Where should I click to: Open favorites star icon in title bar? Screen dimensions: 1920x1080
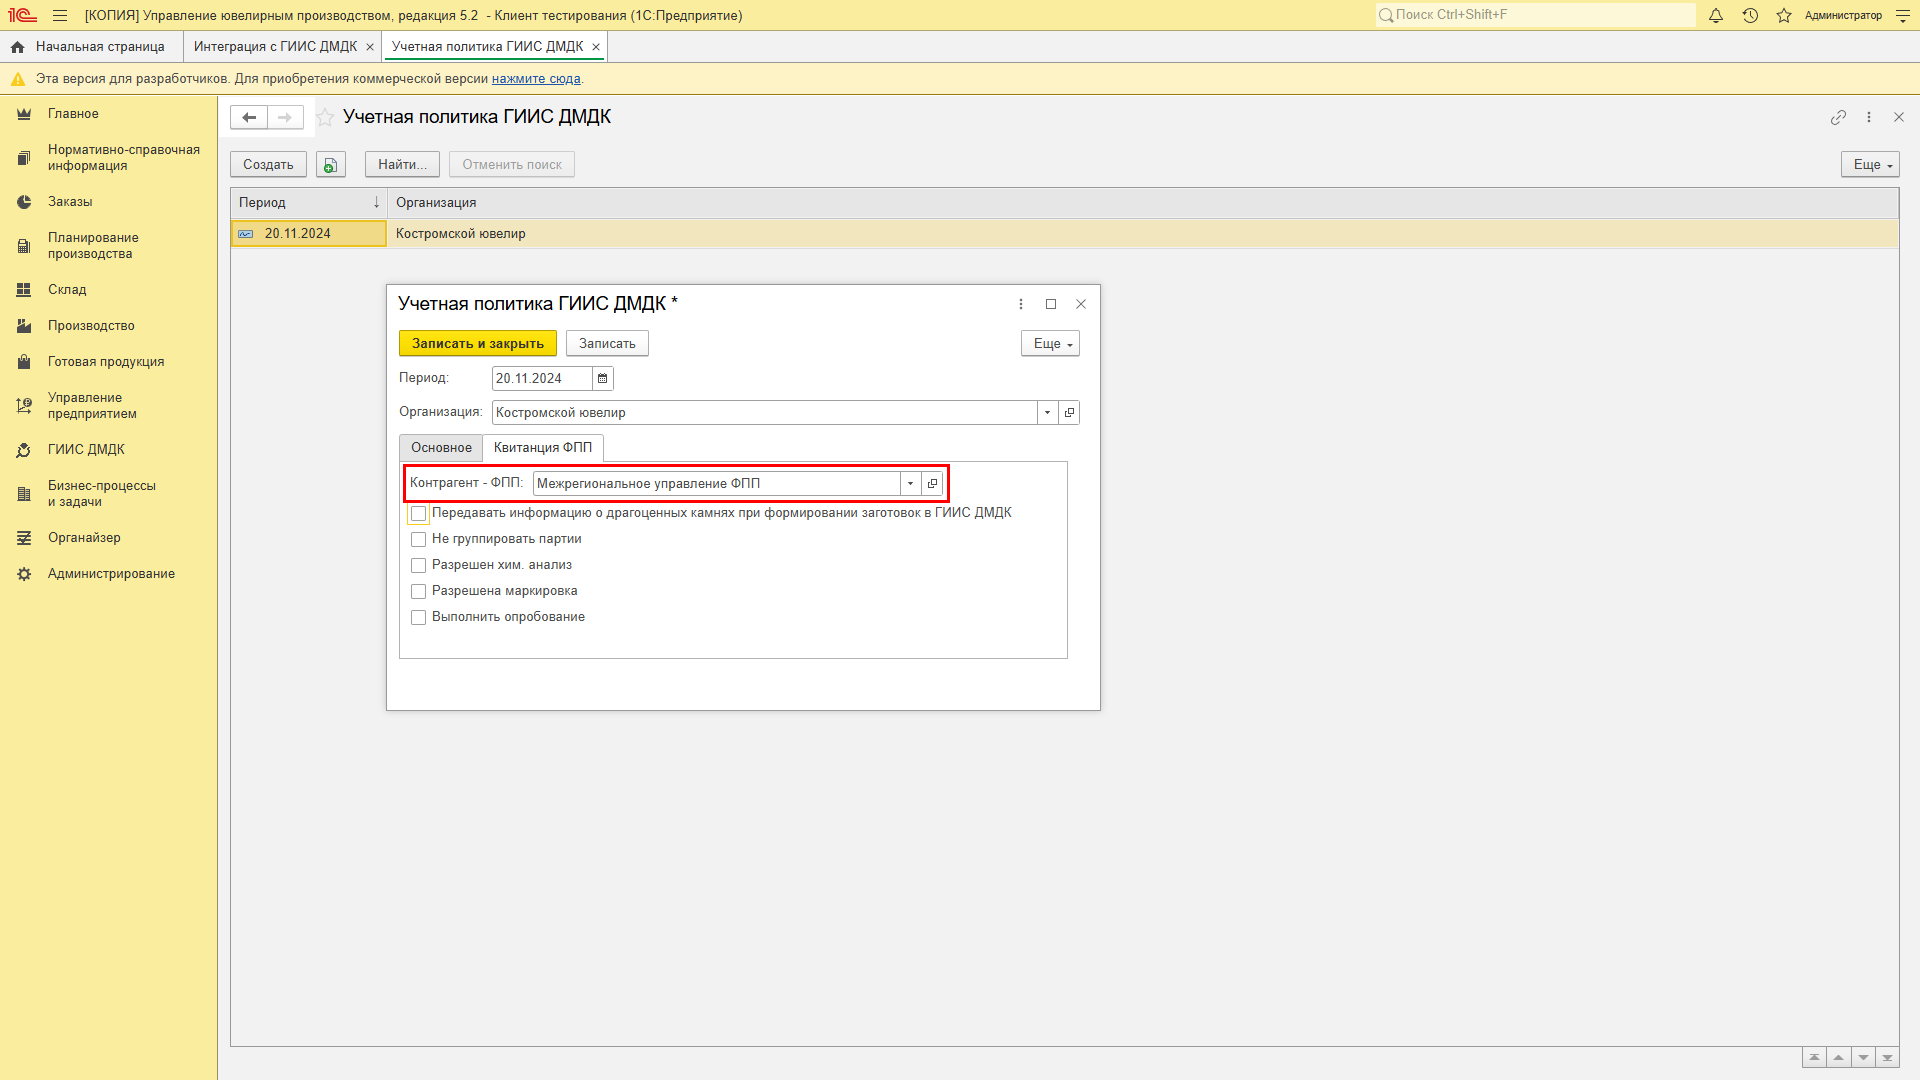pos(1784,15)
